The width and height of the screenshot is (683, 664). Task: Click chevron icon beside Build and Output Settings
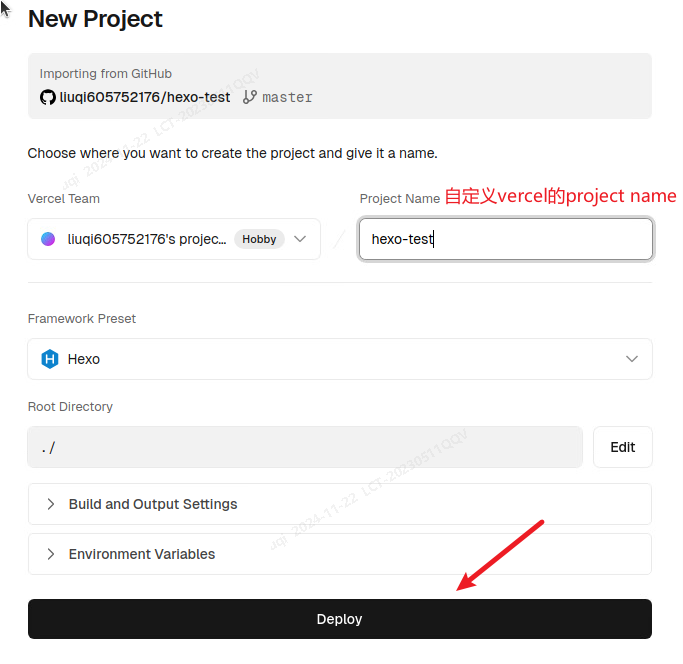tap(51, 504)
